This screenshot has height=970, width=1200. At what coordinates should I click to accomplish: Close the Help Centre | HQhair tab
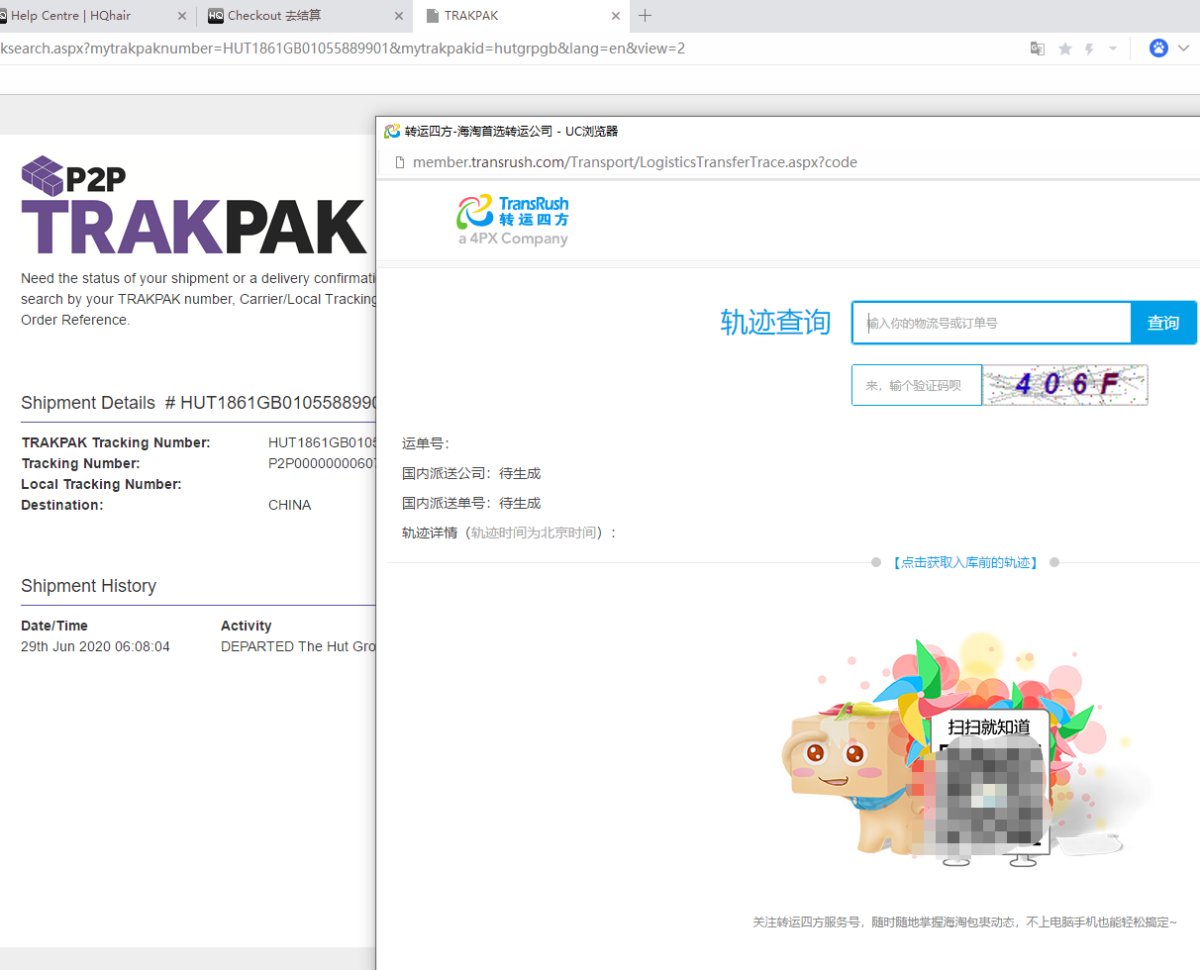[x=181, y=16]
